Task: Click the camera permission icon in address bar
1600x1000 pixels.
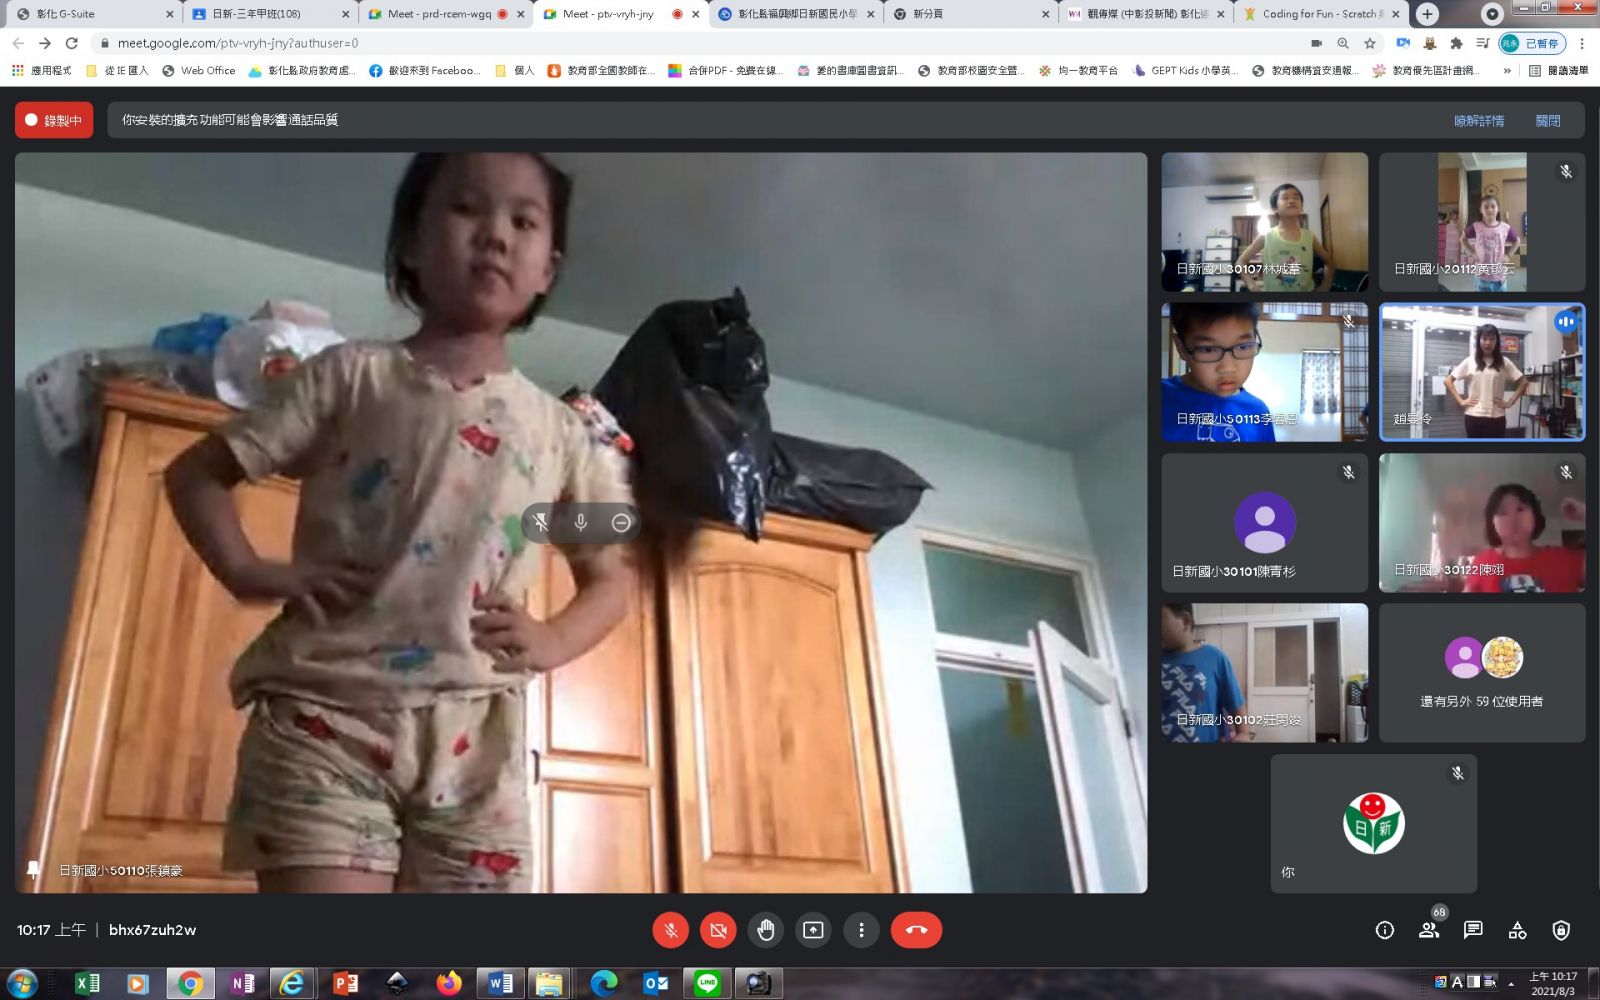Action: (x=1316, y=43)
